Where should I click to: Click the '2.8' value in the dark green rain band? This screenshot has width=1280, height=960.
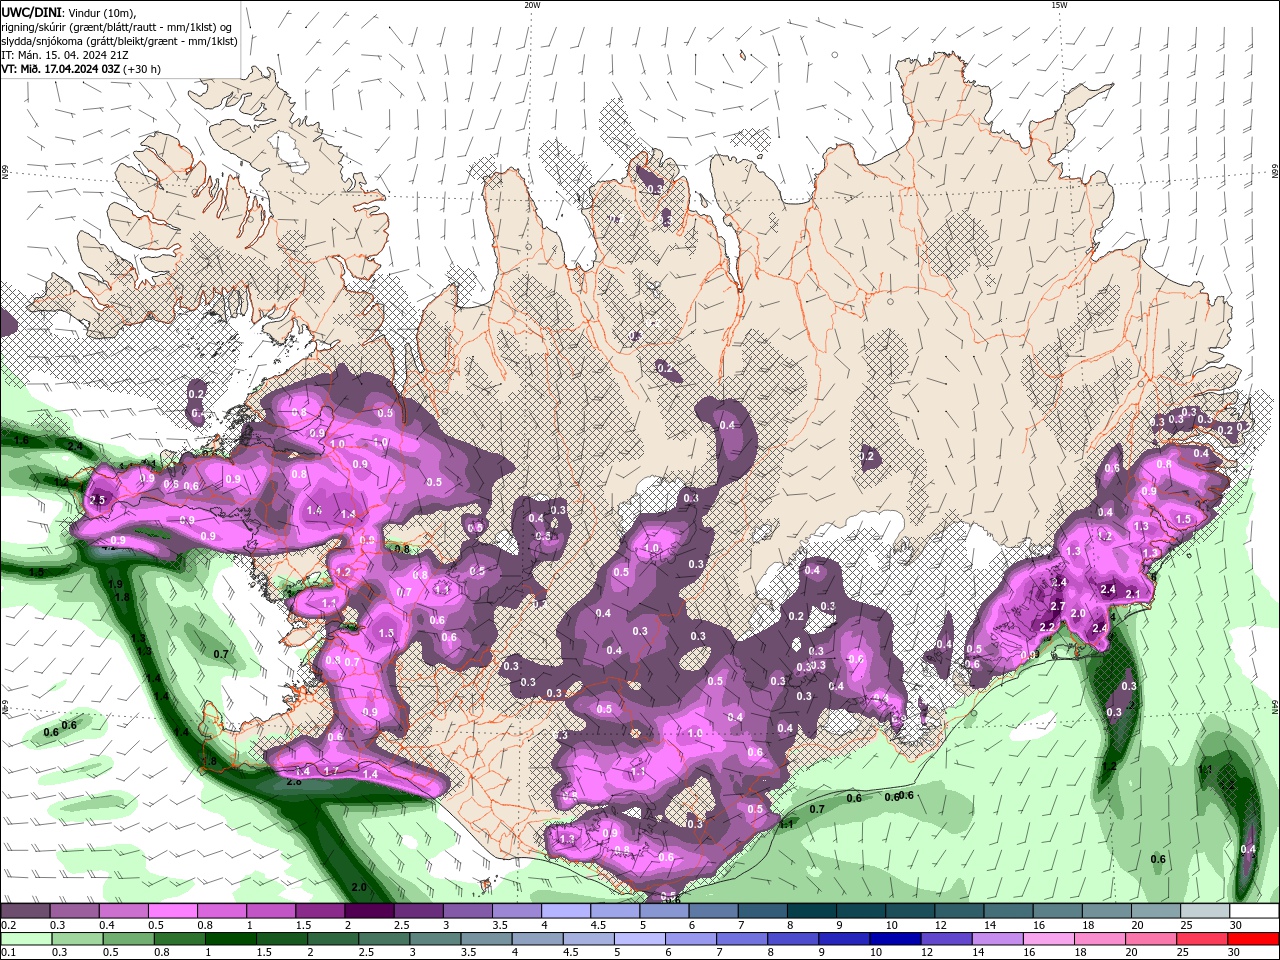[x=294, y=782]
